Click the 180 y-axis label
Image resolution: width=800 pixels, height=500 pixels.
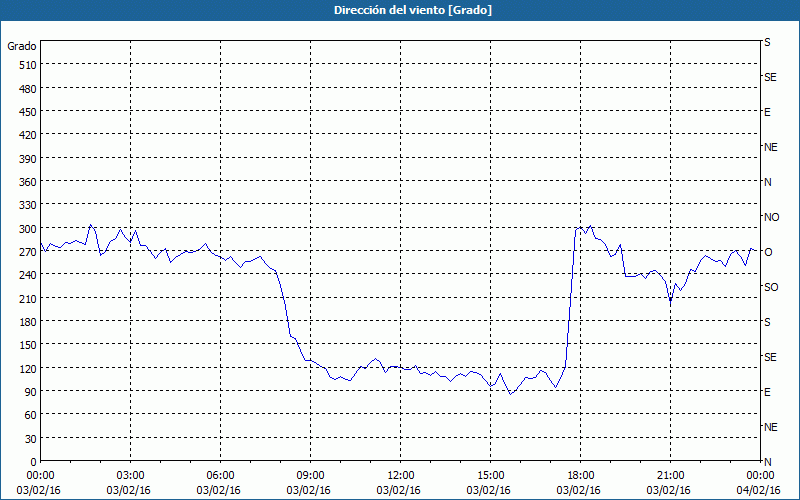tap(29, 322)
